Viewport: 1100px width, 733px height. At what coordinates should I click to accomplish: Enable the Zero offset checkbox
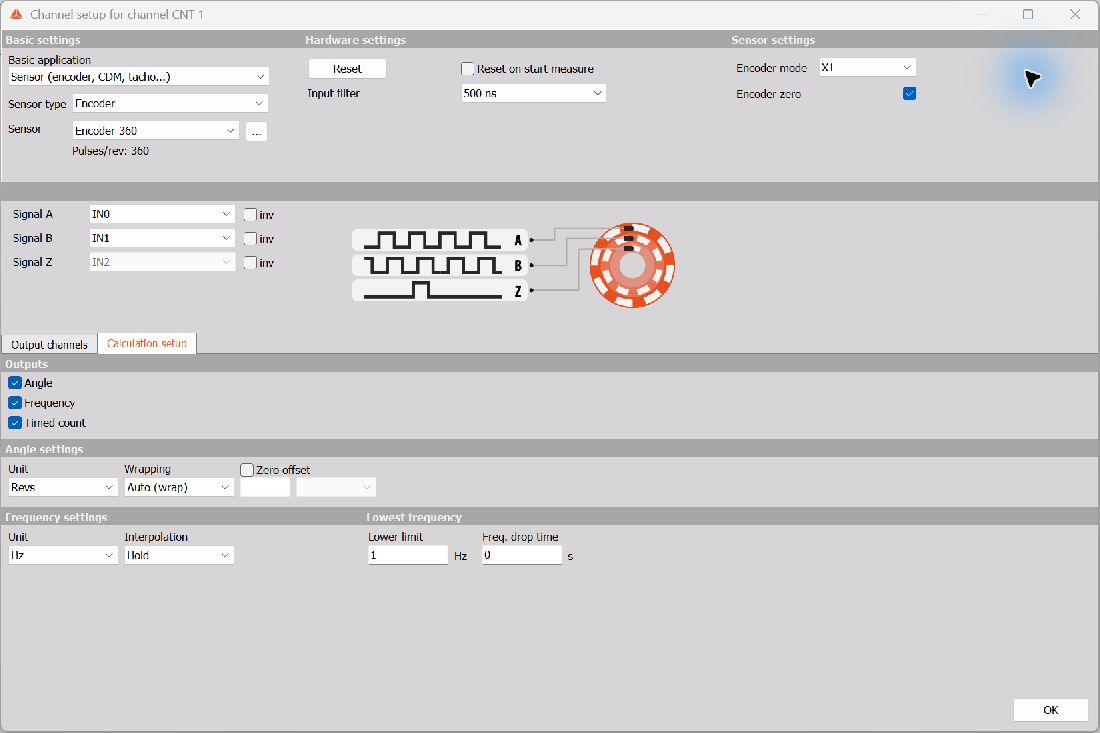coord(247,470)
